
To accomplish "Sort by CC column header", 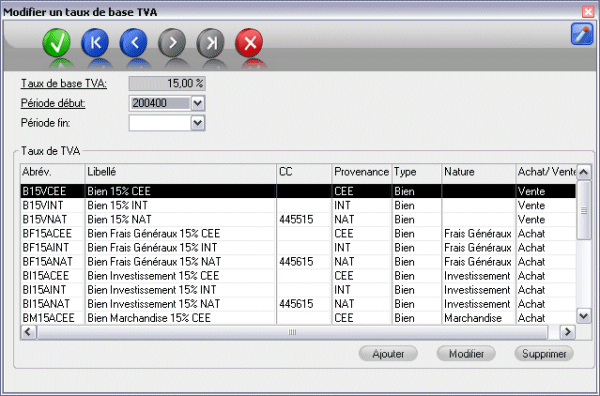I will (304, 172).
